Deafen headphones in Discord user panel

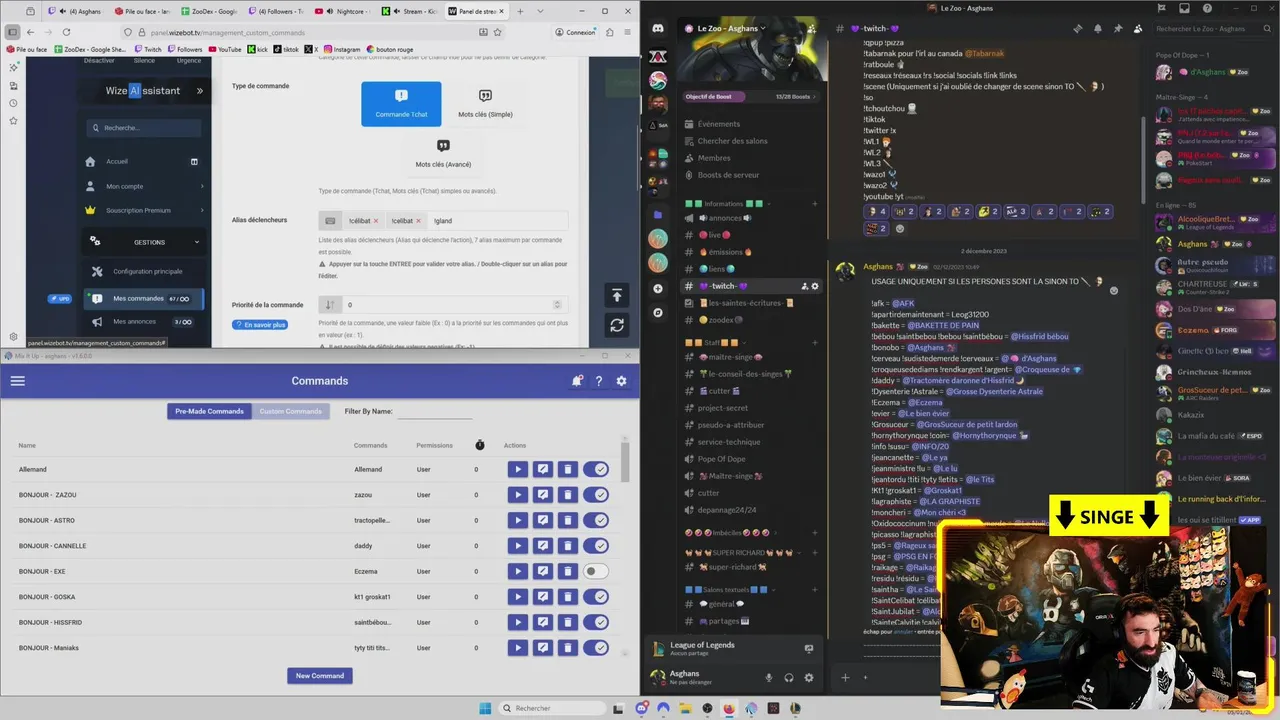tap(789, 677)
